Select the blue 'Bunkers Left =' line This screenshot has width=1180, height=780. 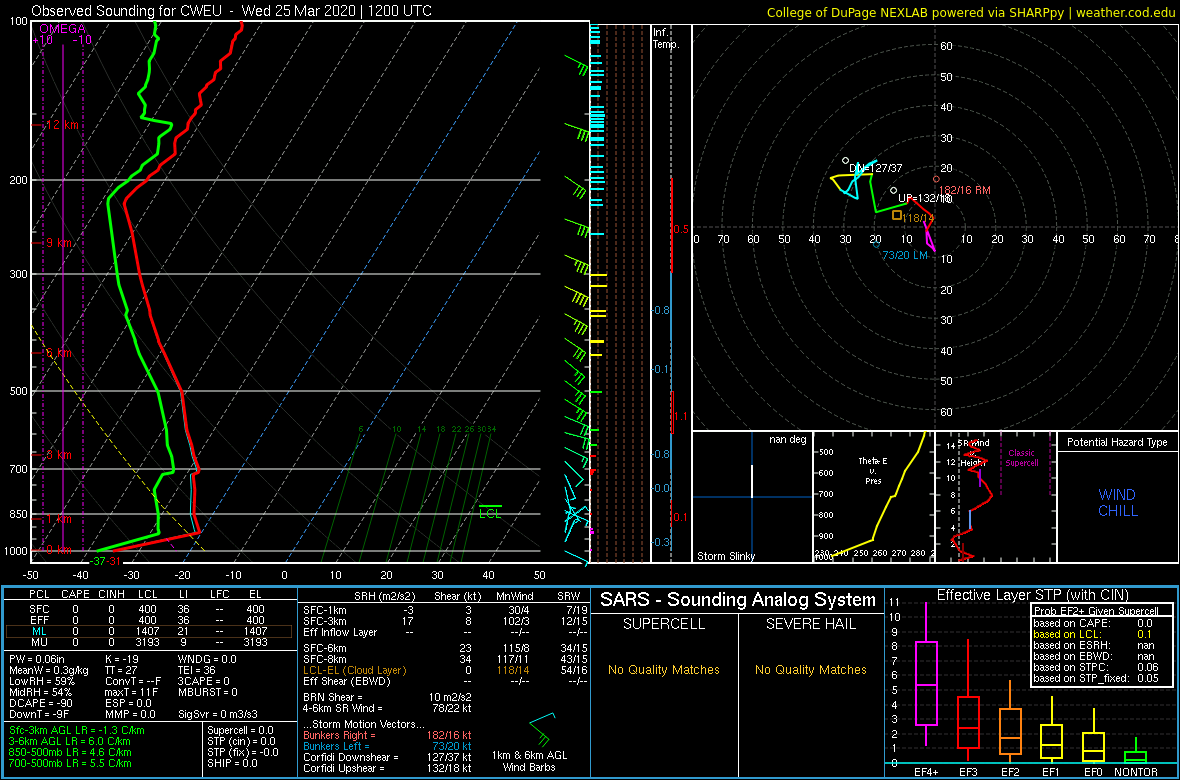pyautogui.click(x=388, y=746)
